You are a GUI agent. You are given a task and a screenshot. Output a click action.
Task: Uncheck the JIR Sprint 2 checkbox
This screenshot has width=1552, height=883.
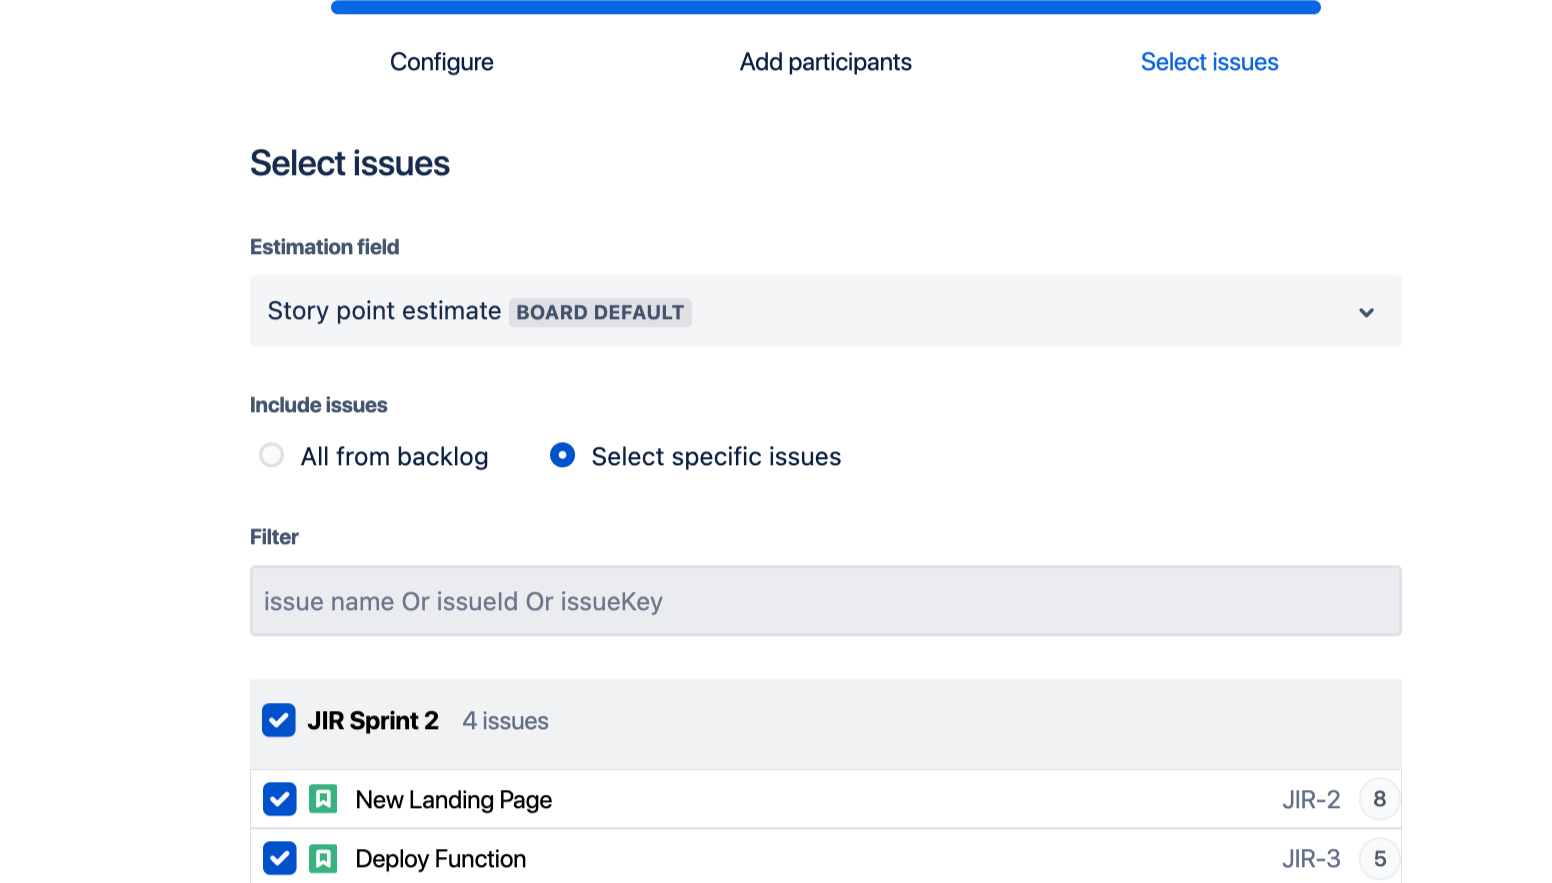[279, 720]
